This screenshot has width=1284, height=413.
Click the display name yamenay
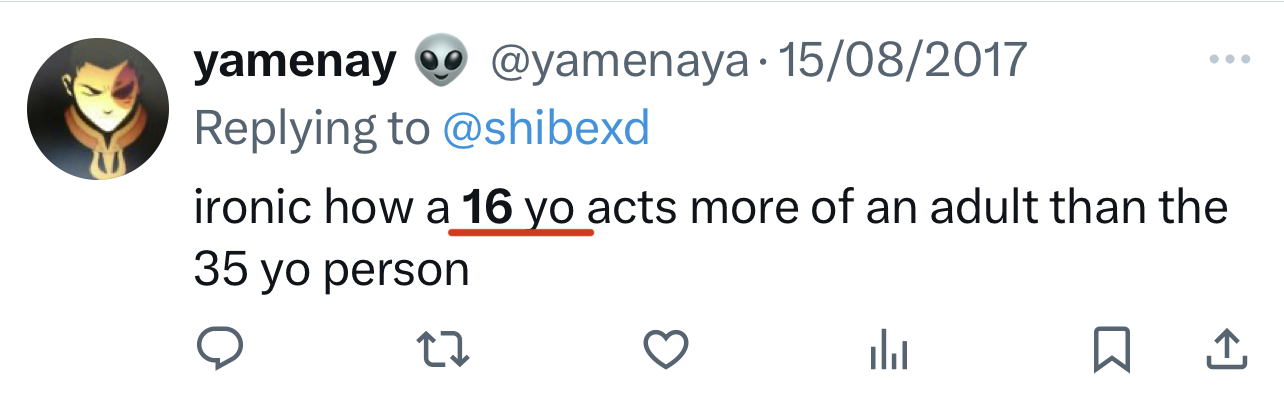(x=295, y=62)
